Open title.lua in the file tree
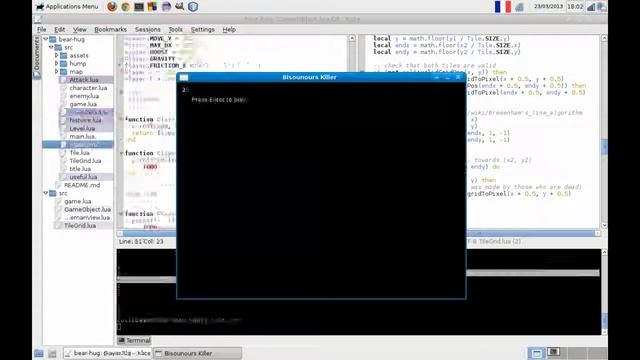This screenshot has width=640, height=360. coord(80,169)
